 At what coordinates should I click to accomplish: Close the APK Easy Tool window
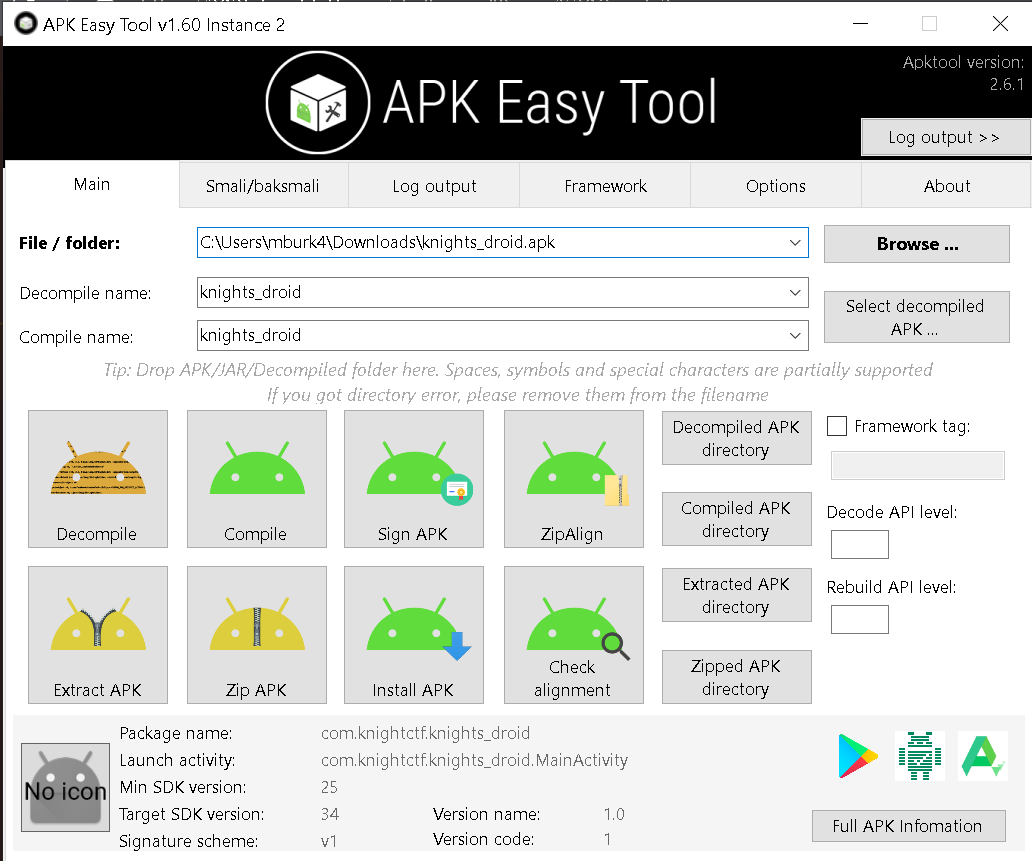click(x=1000, y=24)
